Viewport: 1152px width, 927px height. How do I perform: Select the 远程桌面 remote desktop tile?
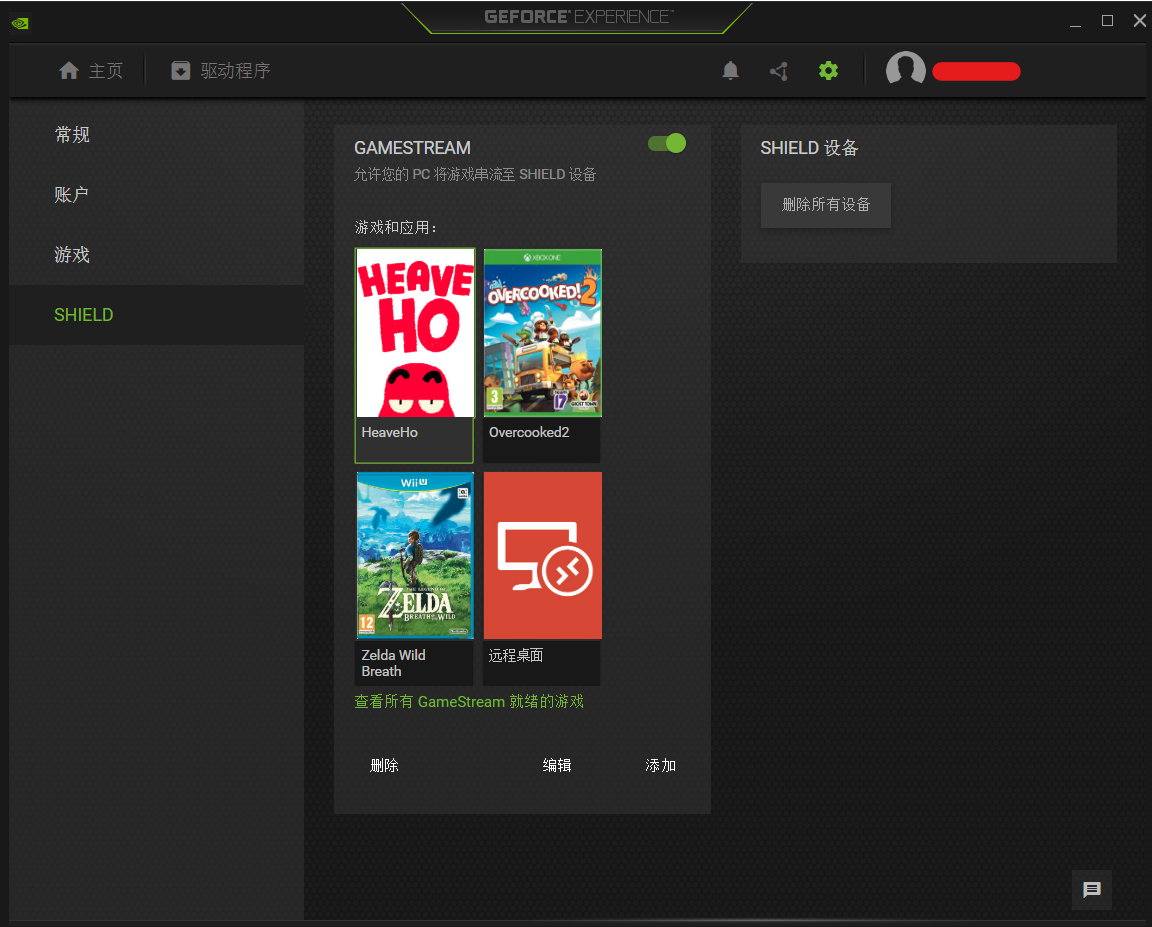point(543,555)
